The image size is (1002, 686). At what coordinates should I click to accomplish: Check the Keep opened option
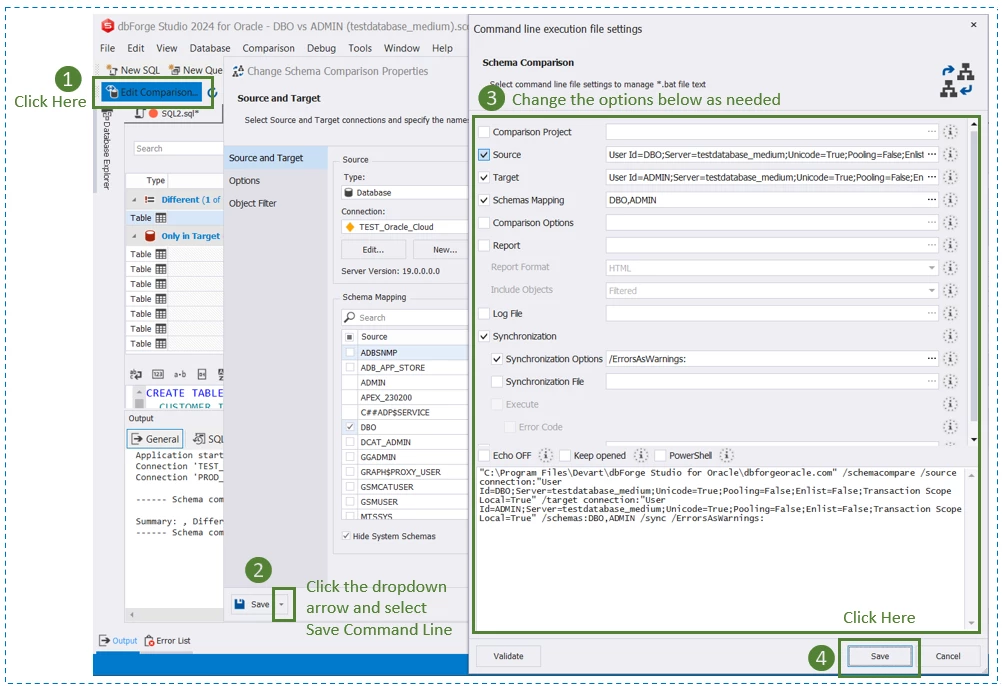tap(565, 455)
